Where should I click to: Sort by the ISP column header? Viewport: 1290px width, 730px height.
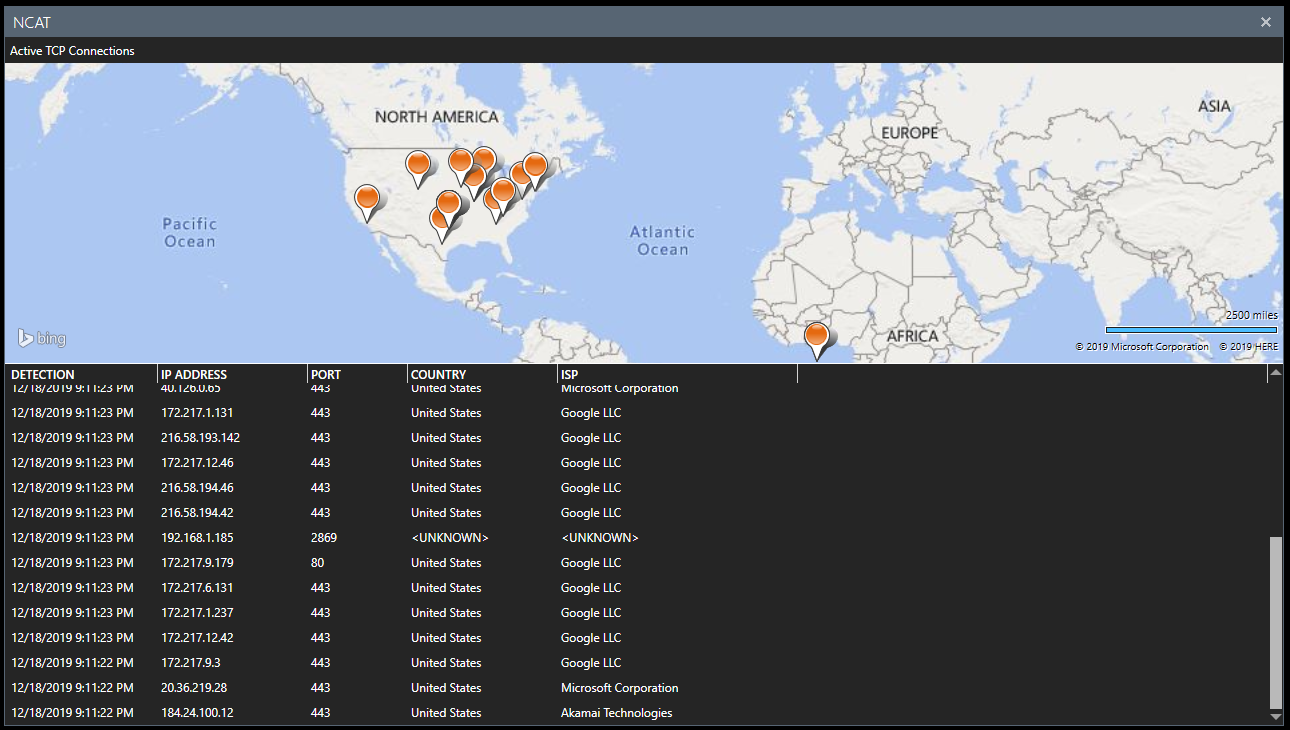coord(568,373)
